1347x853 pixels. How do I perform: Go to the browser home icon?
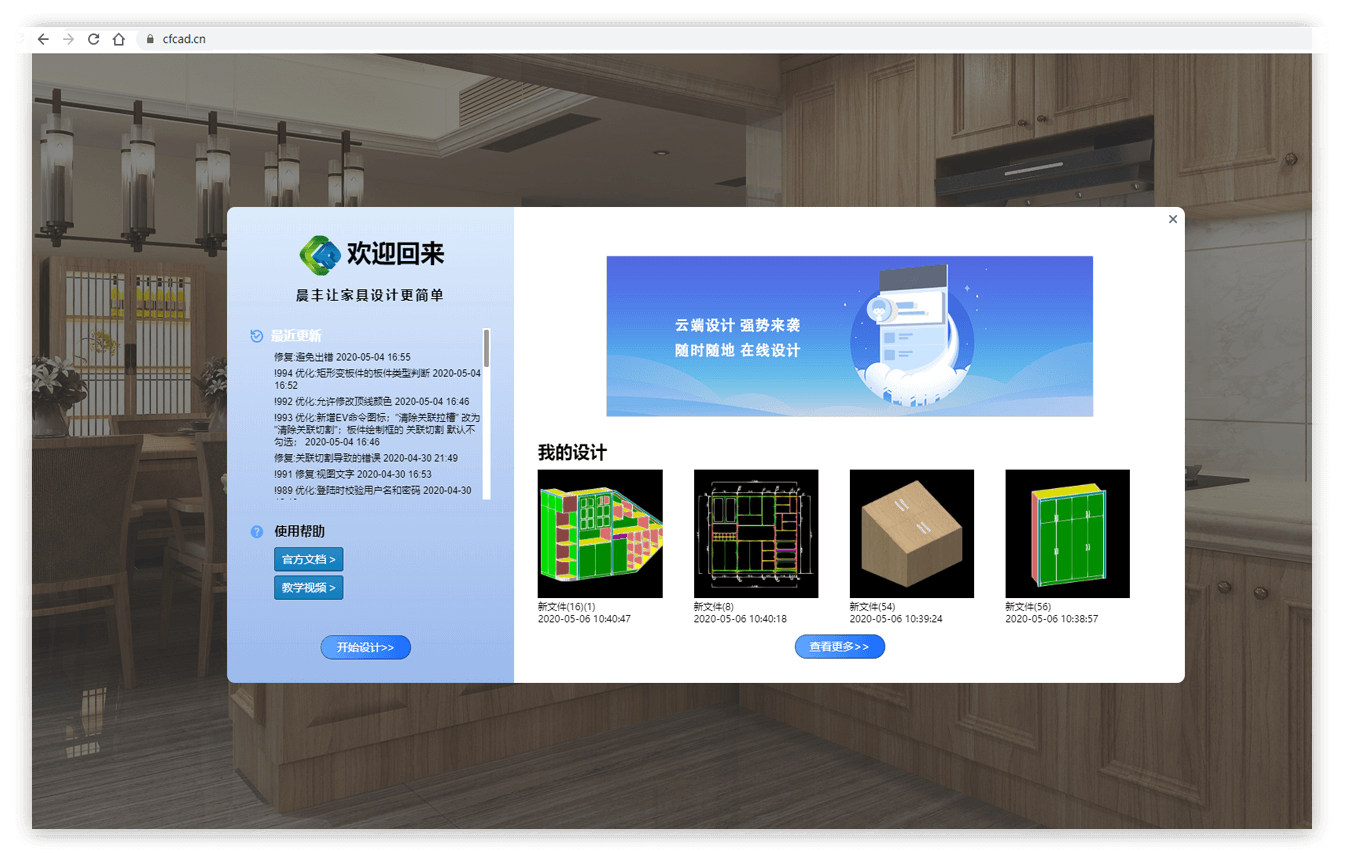point(119,39)
